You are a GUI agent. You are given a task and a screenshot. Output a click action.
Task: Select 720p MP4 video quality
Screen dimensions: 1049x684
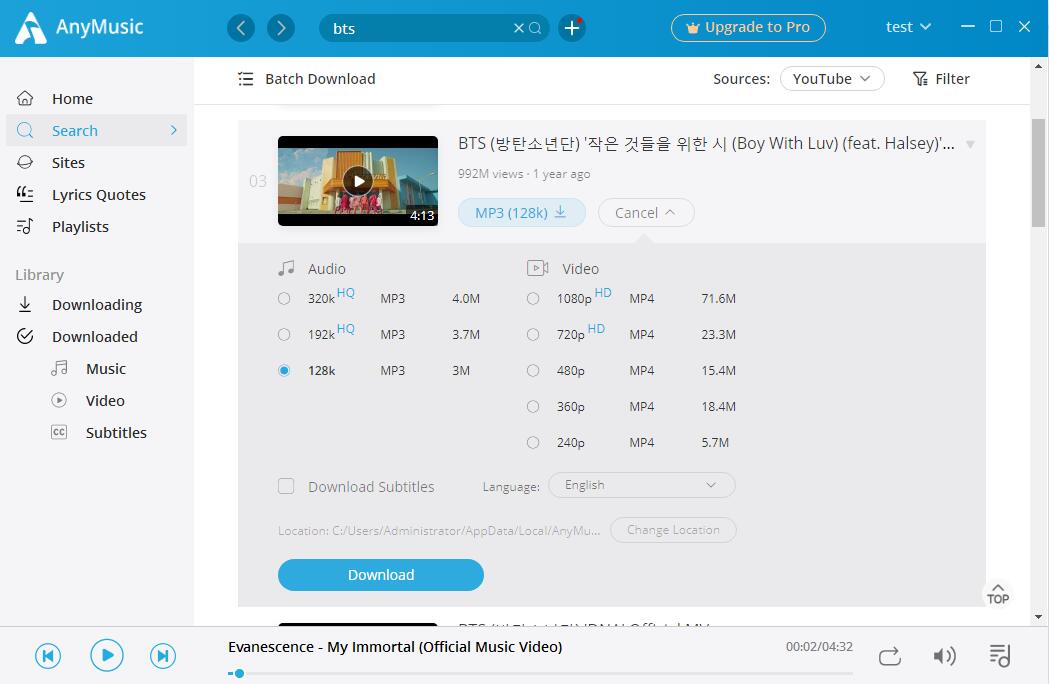(533, 335)
